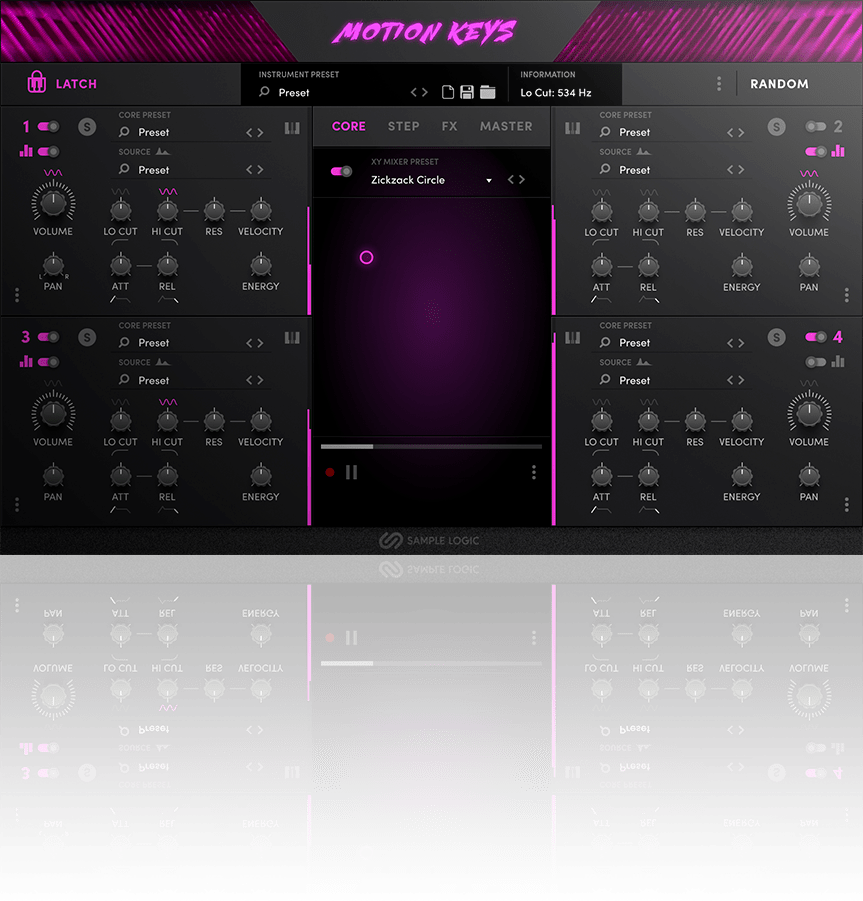The height and width of the screenshot is (901, 863).
Task: Solo core 1 with the S button
Action: 87,127
